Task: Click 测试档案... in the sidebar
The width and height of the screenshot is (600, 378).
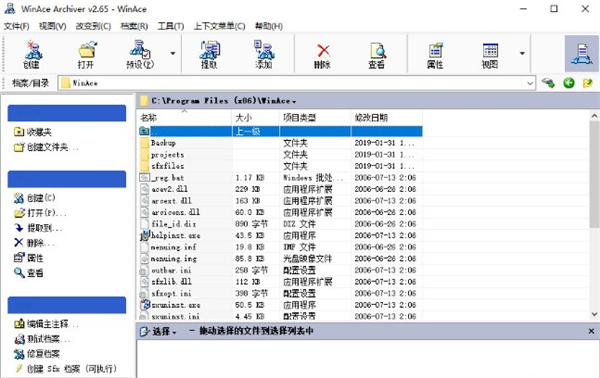Action: [x=42, y=339]
